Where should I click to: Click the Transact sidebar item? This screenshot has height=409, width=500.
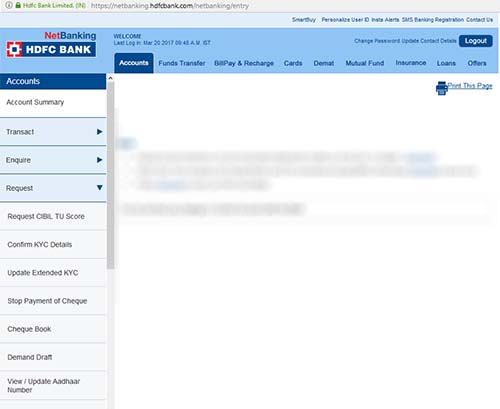click(53, 132)
